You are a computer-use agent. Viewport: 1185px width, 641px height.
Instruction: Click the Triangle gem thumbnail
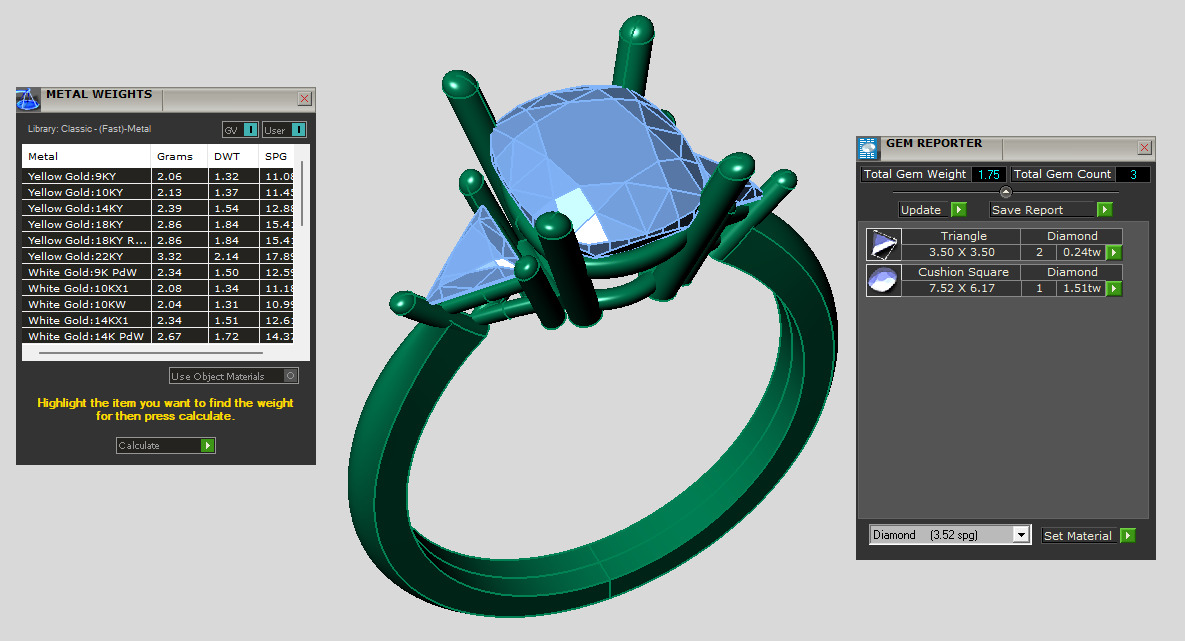click(x=883, y=245)
